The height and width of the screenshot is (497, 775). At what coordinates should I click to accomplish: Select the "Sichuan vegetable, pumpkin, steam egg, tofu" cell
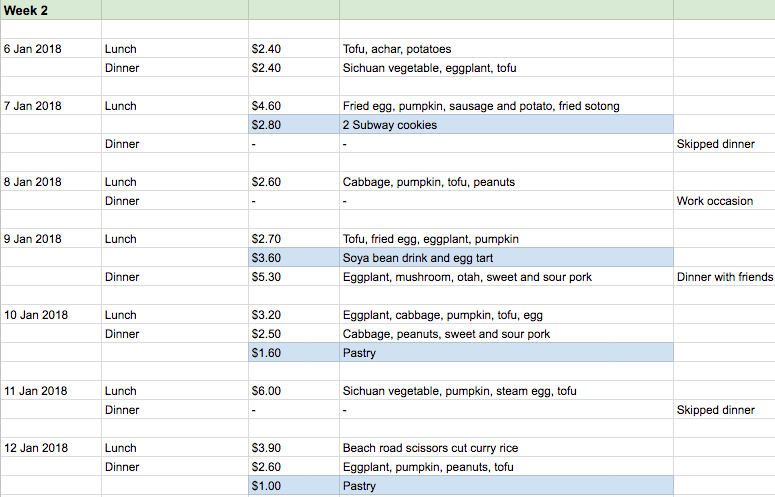click(505, 391)
